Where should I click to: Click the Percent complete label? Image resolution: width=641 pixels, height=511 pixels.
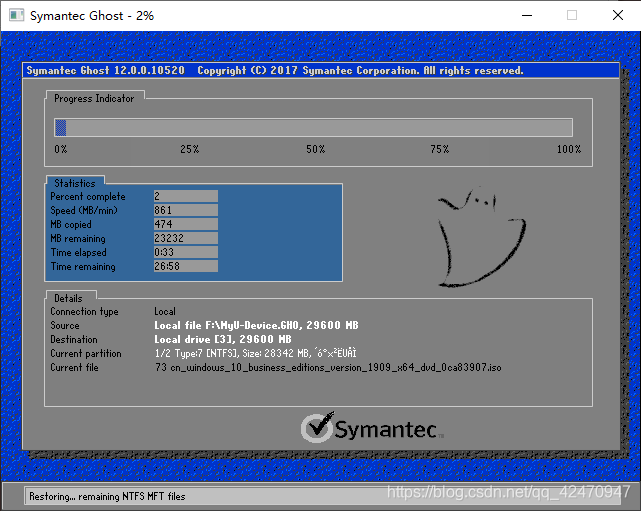(x=88, y=197)
